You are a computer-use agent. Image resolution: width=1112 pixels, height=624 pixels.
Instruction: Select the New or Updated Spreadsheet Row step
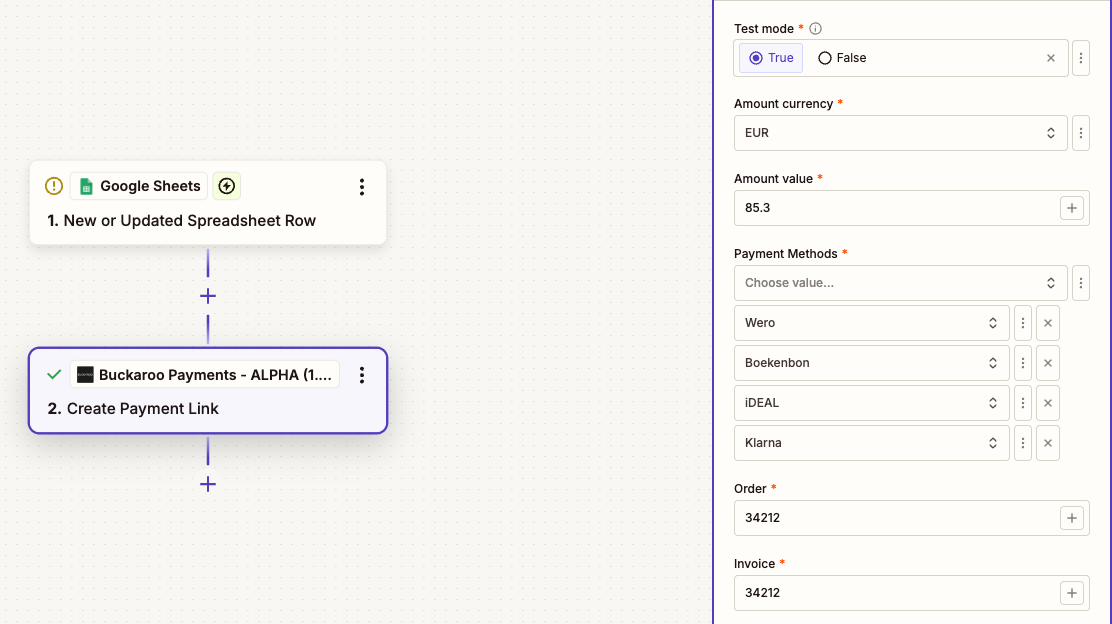click(x=208, y=203)
